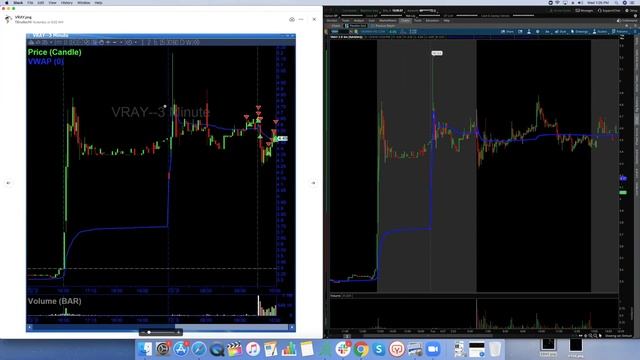Open the Drawings dropdown on chart toolbar
Image resolution: width=640 pixels, height=360 pixels.
[x=579, y=31]
